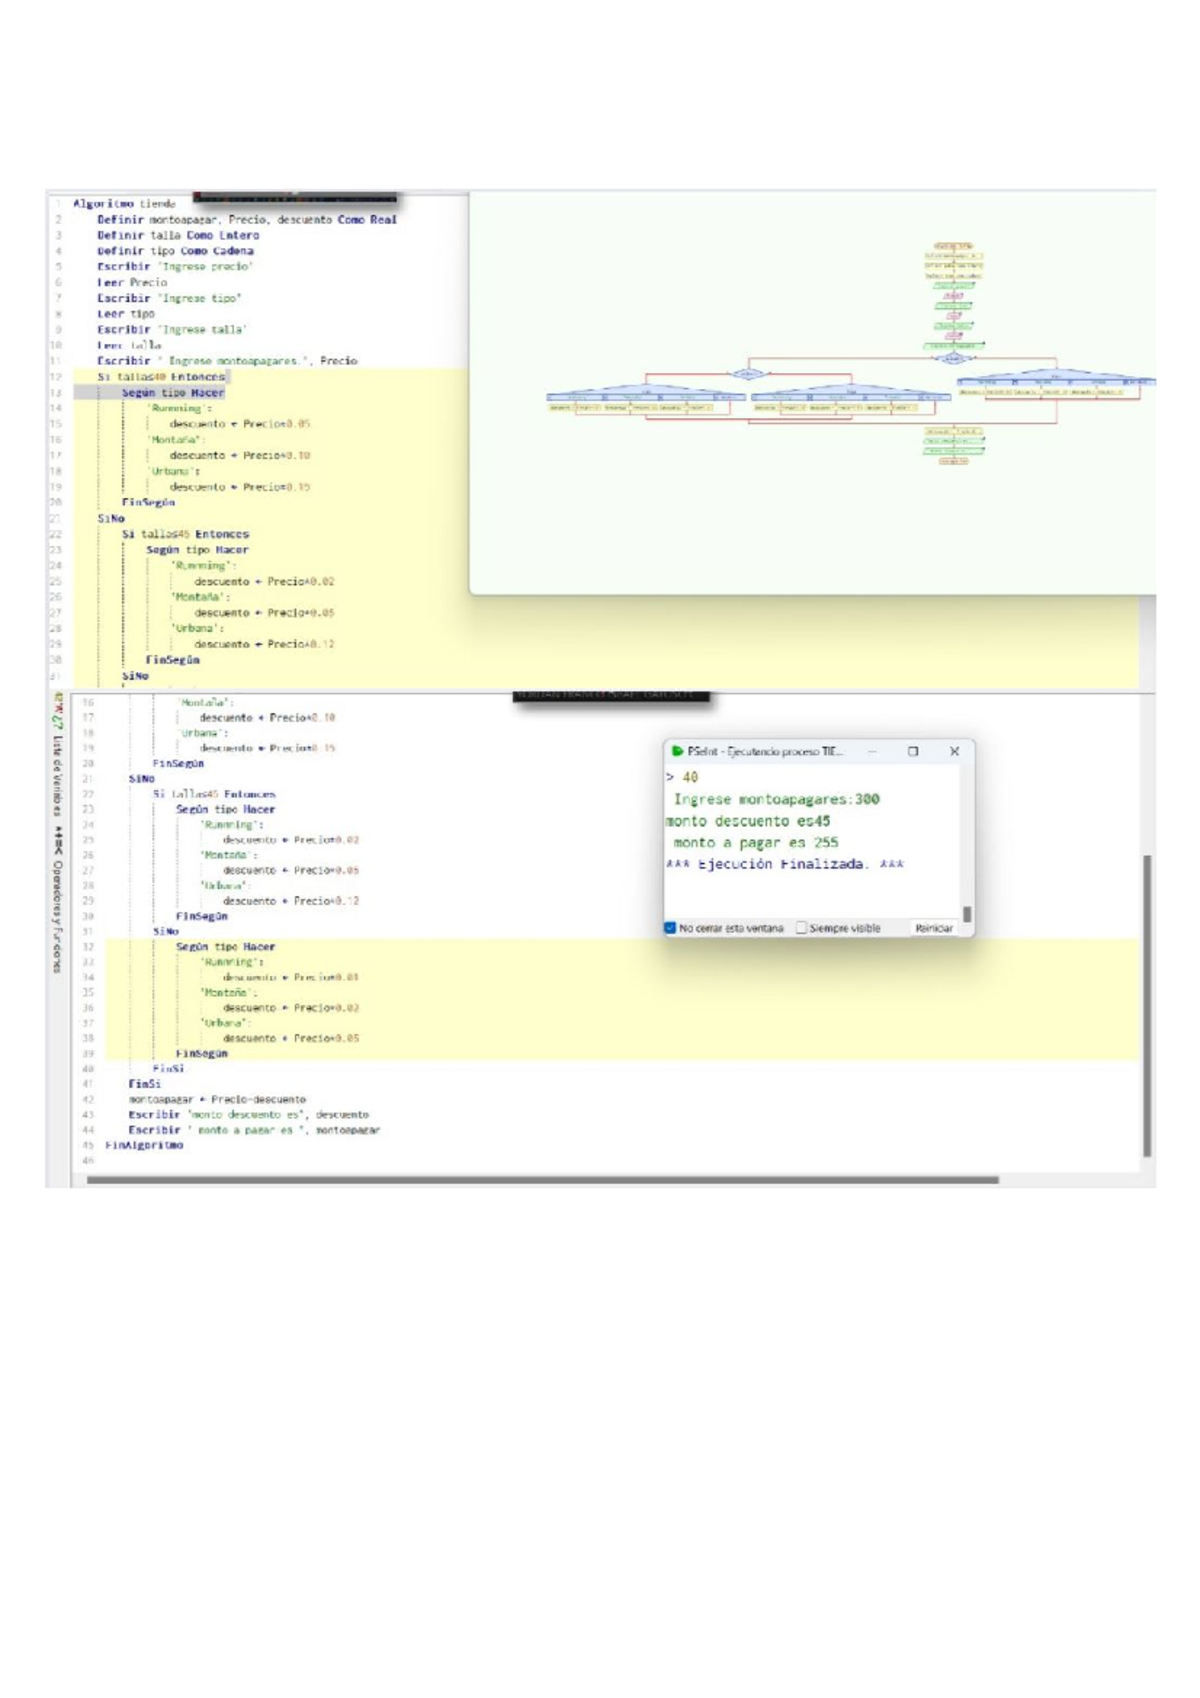
Task: Enable the Siempre visible checkbox
Action: coord(801,928)
